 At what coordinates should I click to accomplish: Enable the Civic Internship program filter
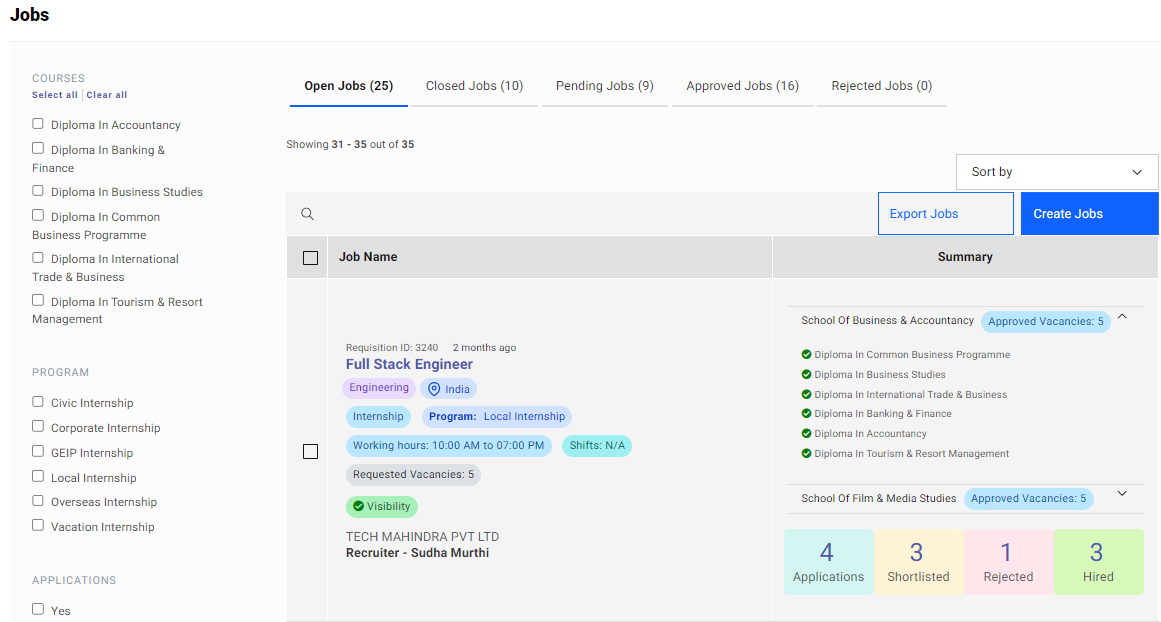[37, 402]
